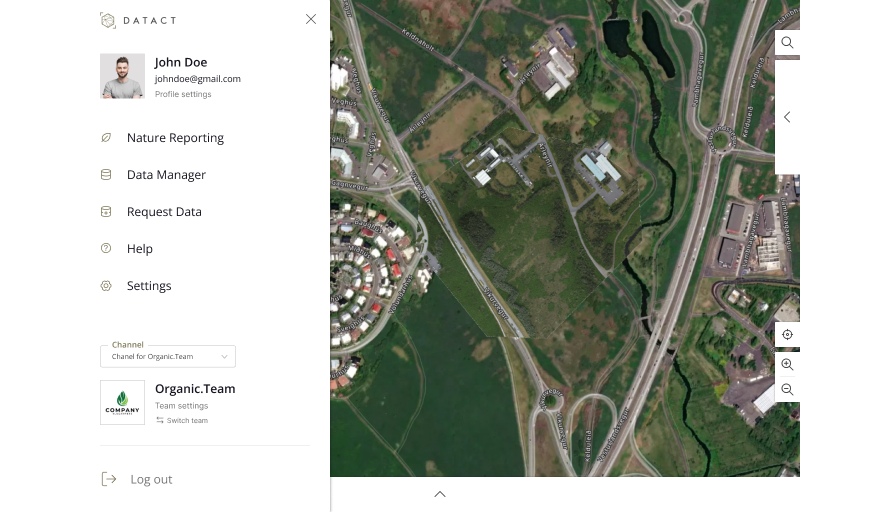Zoom in on the map
The height and width of the screenshot is (512, 880).
pyautogui.click(x=787, y=365)
